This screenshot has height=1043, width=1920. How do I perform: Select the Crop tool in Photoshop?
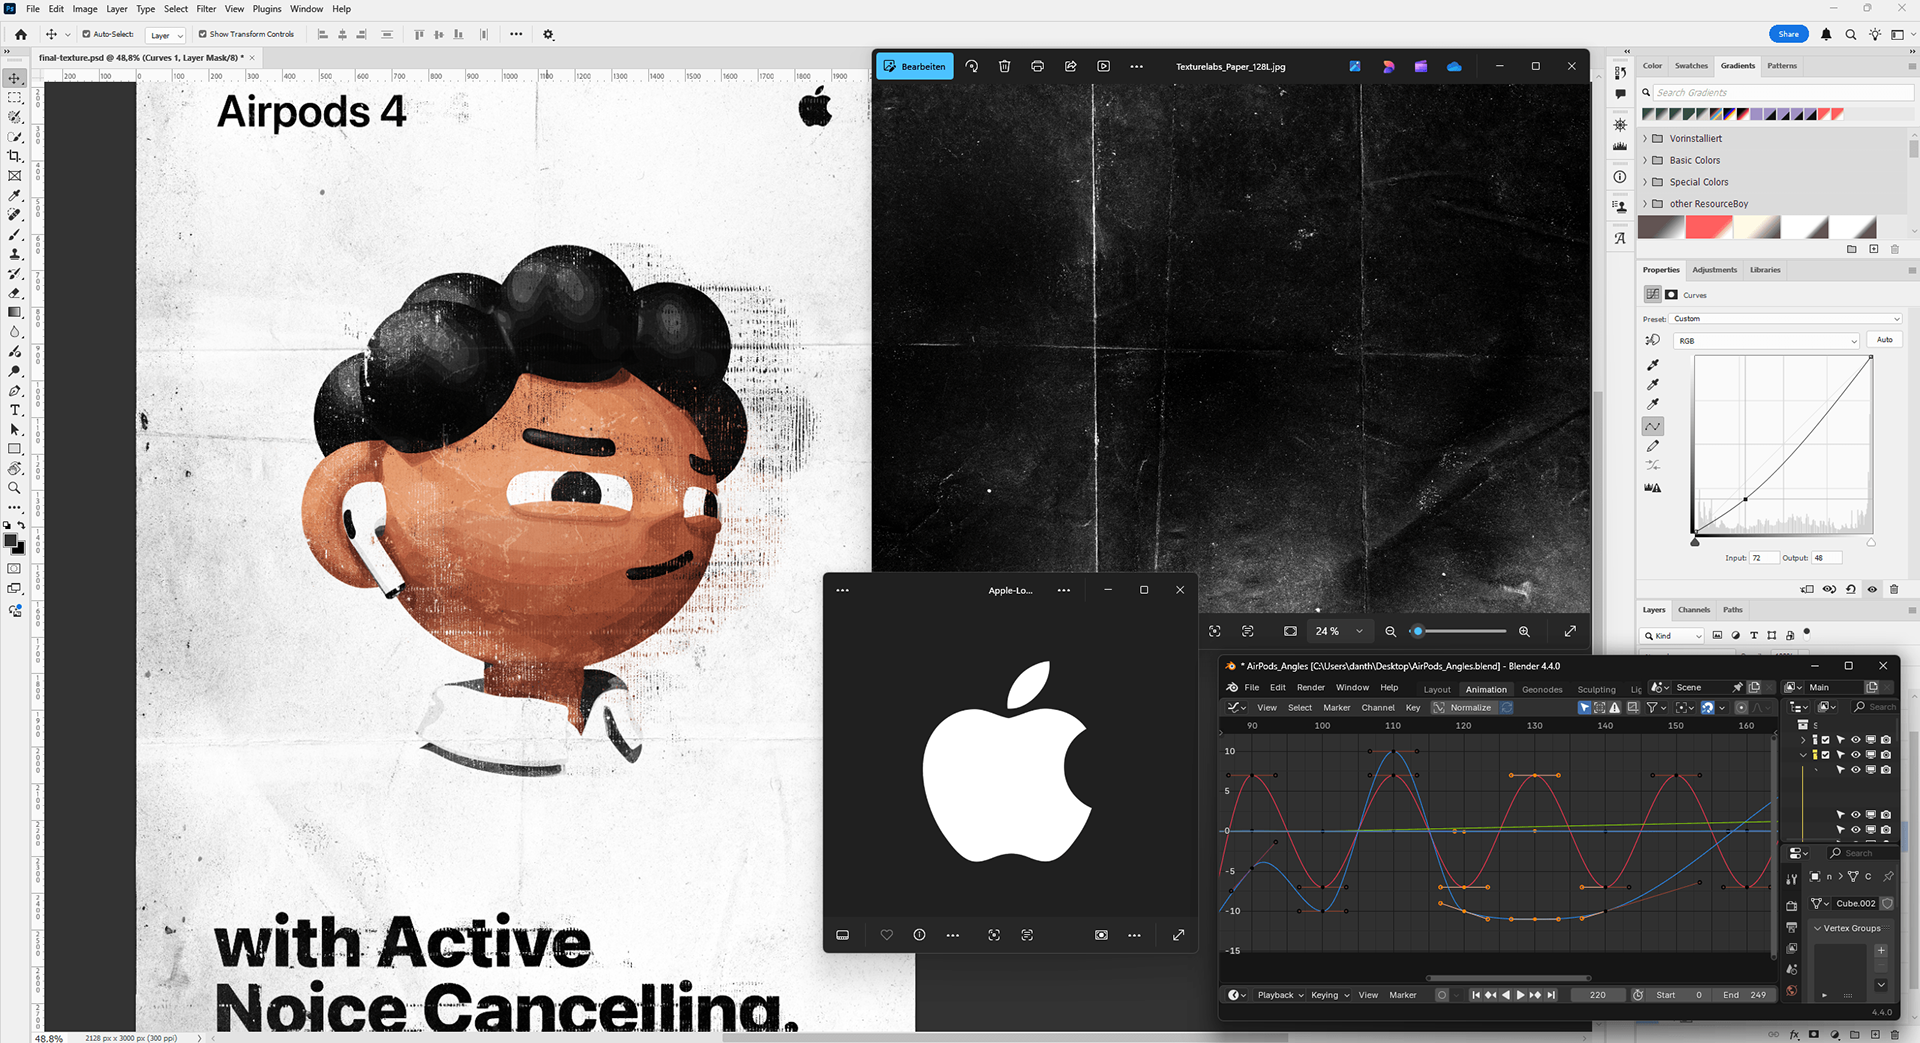click(14, 156)
